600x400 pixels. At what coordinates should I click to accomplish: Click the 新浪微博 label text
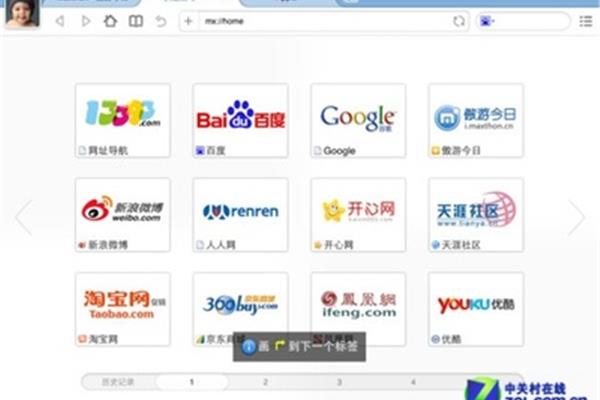pos(108,245)
